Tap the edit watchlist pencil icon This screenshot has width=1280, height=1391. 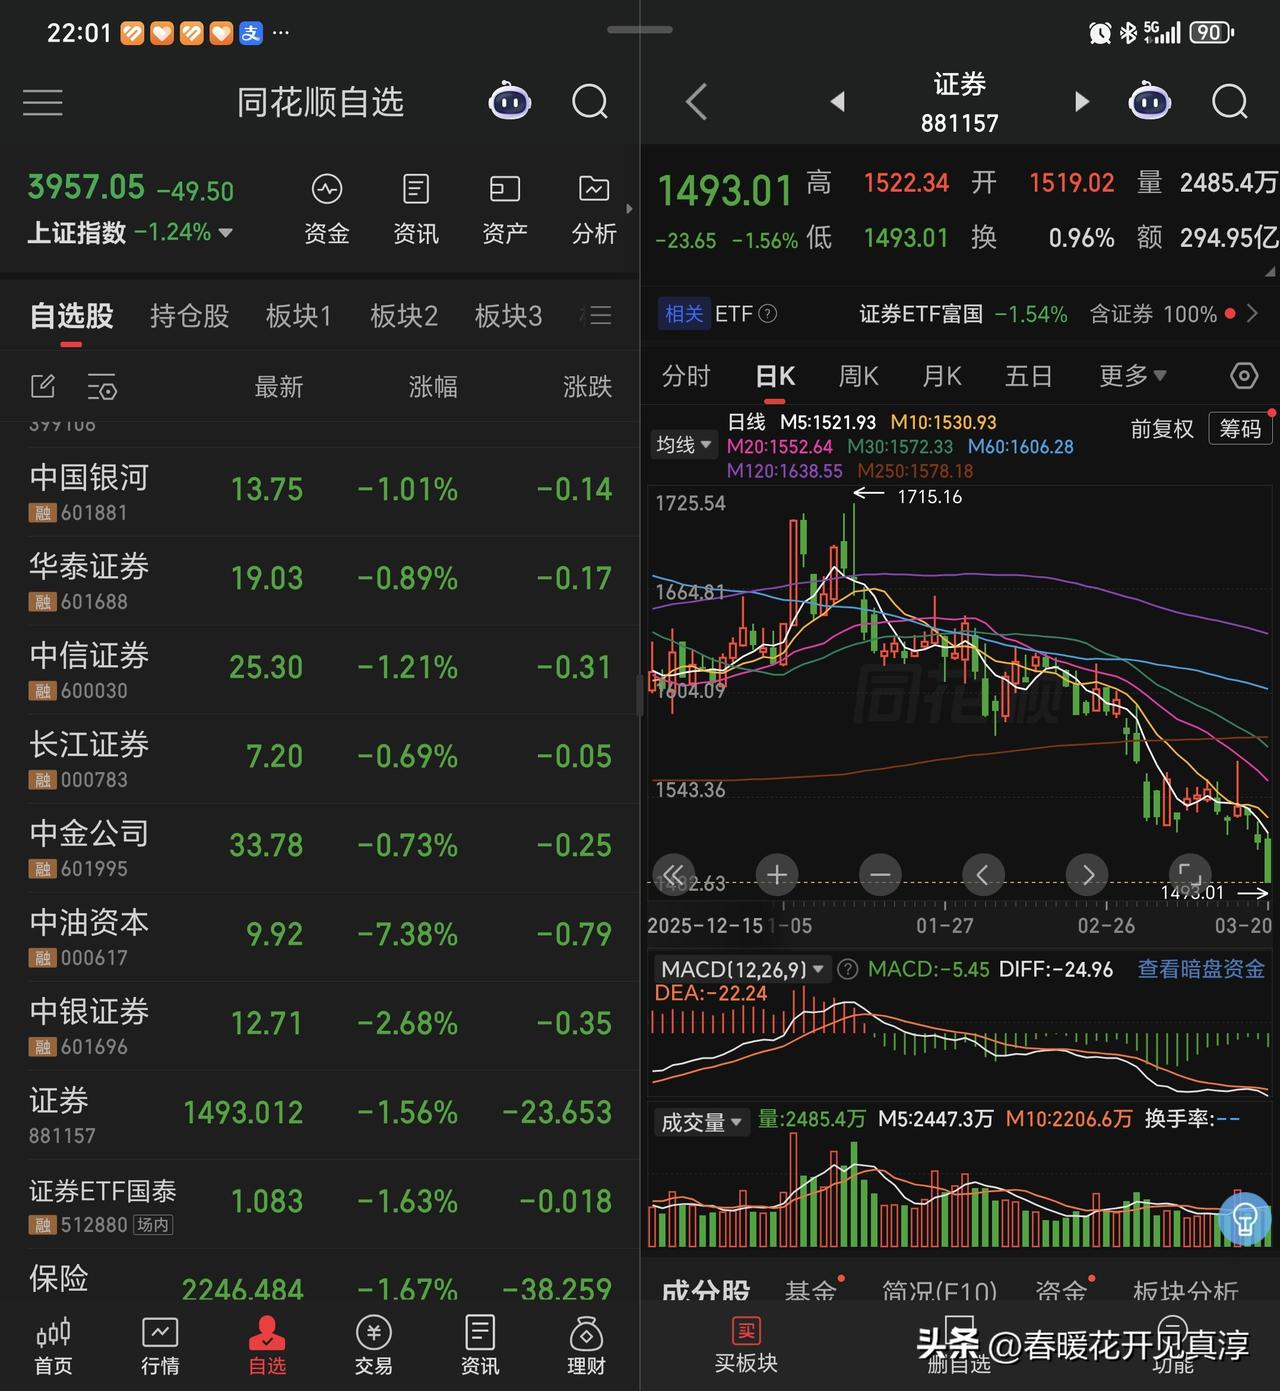[x=43, y=386]
